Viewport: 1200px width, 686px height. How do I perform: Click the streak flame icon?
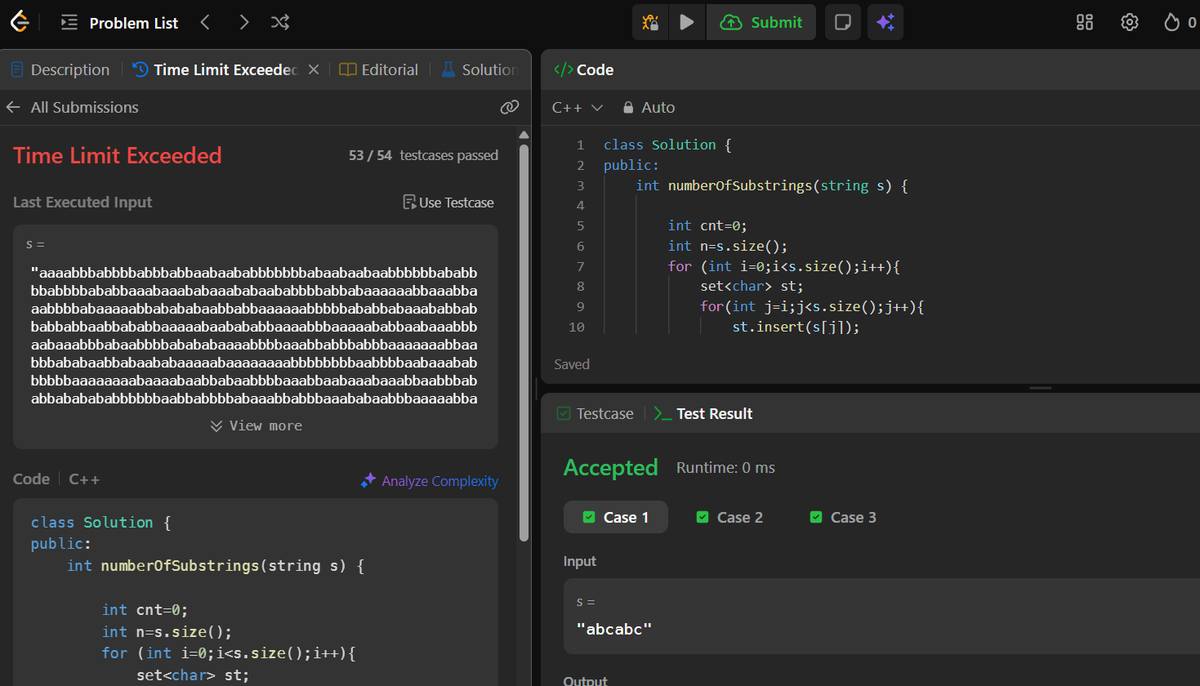coord(1172,22)
